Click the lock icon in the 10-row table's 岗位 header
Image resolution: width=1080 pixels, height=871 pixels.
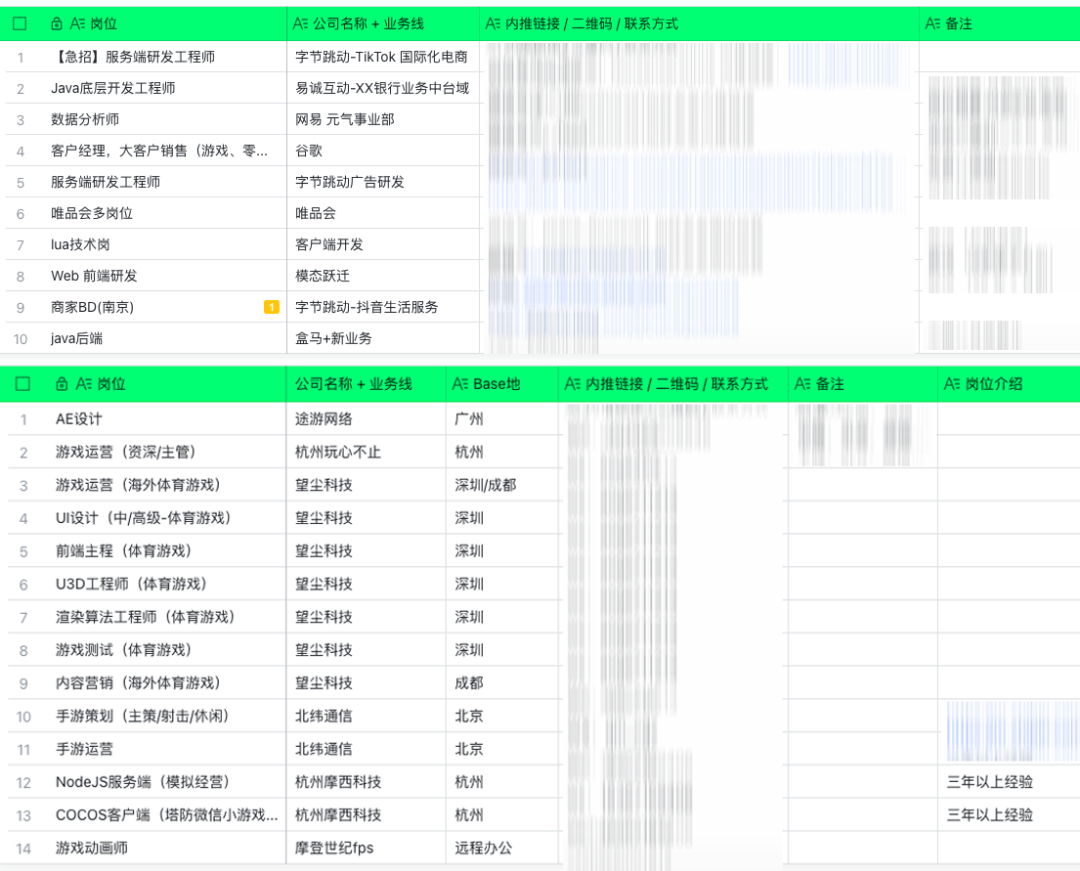56,24
